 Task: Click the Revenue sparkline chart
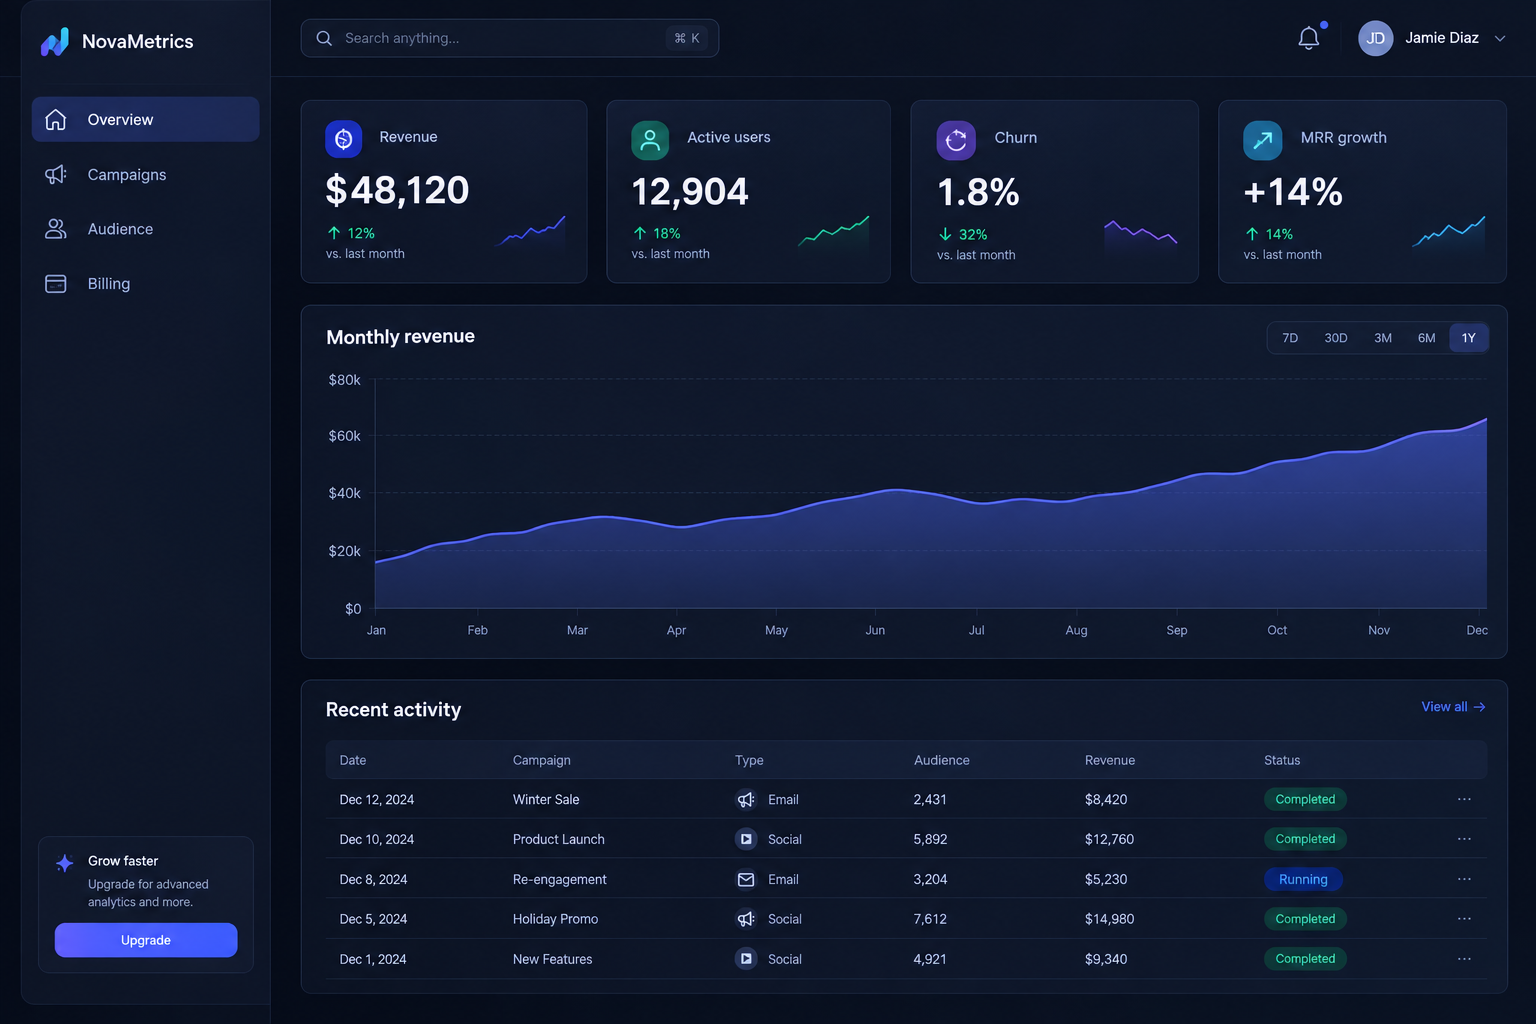531,233
